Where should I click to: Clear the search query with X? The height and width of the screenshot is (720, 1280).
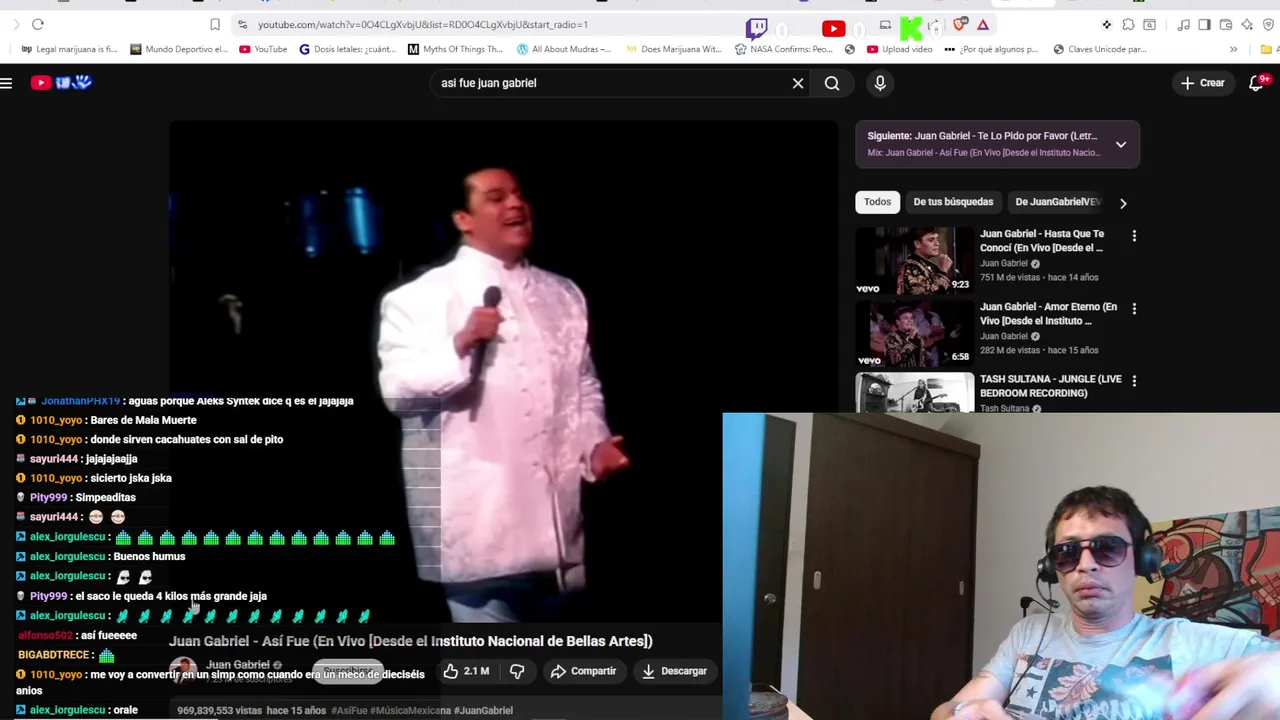coord(798,83)
